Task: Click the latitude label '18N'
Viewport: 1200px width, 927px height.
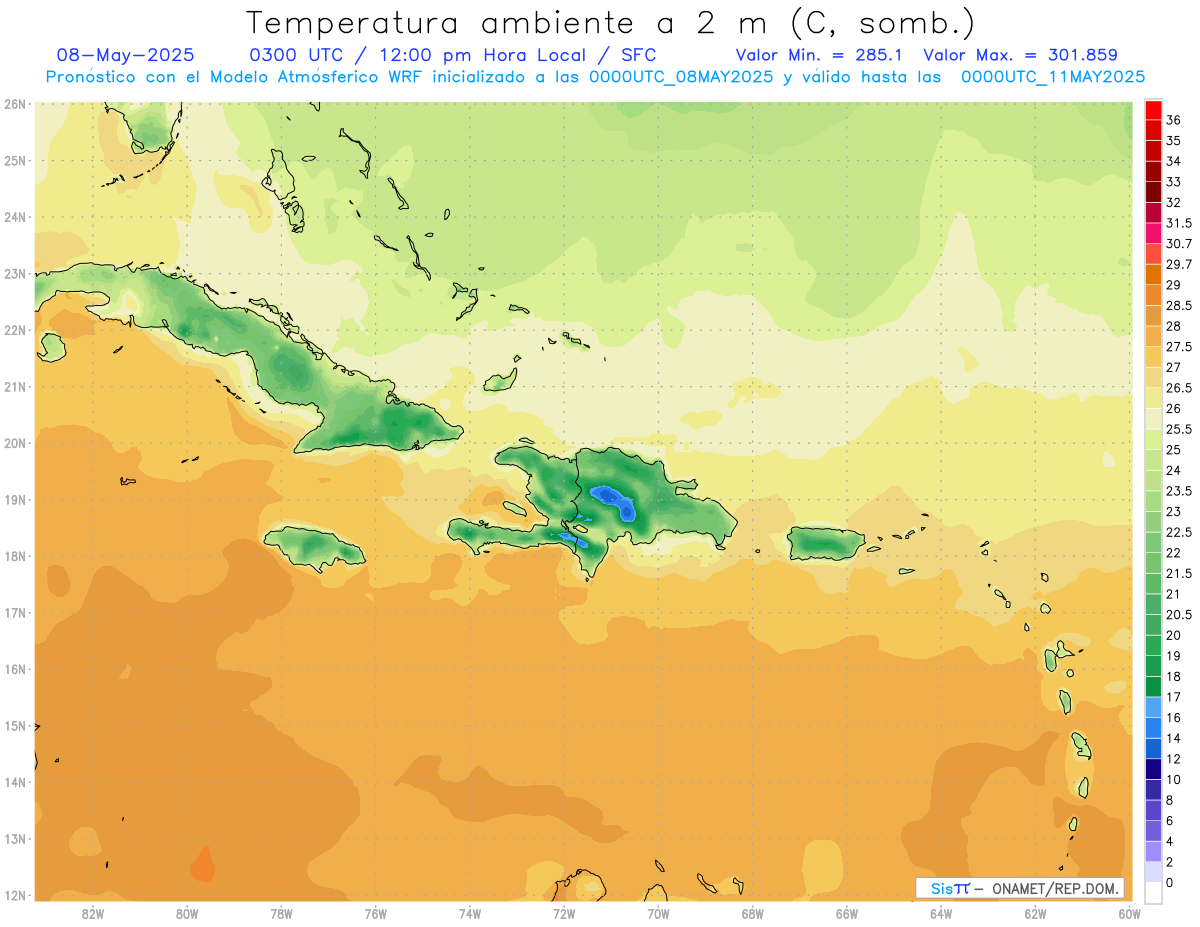Action: (15, 556)
